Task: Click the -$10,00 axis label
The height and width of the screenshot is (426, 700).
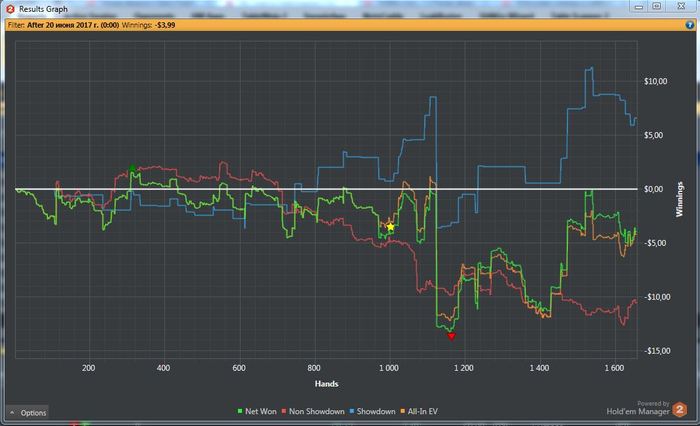Action: (657, 297)
